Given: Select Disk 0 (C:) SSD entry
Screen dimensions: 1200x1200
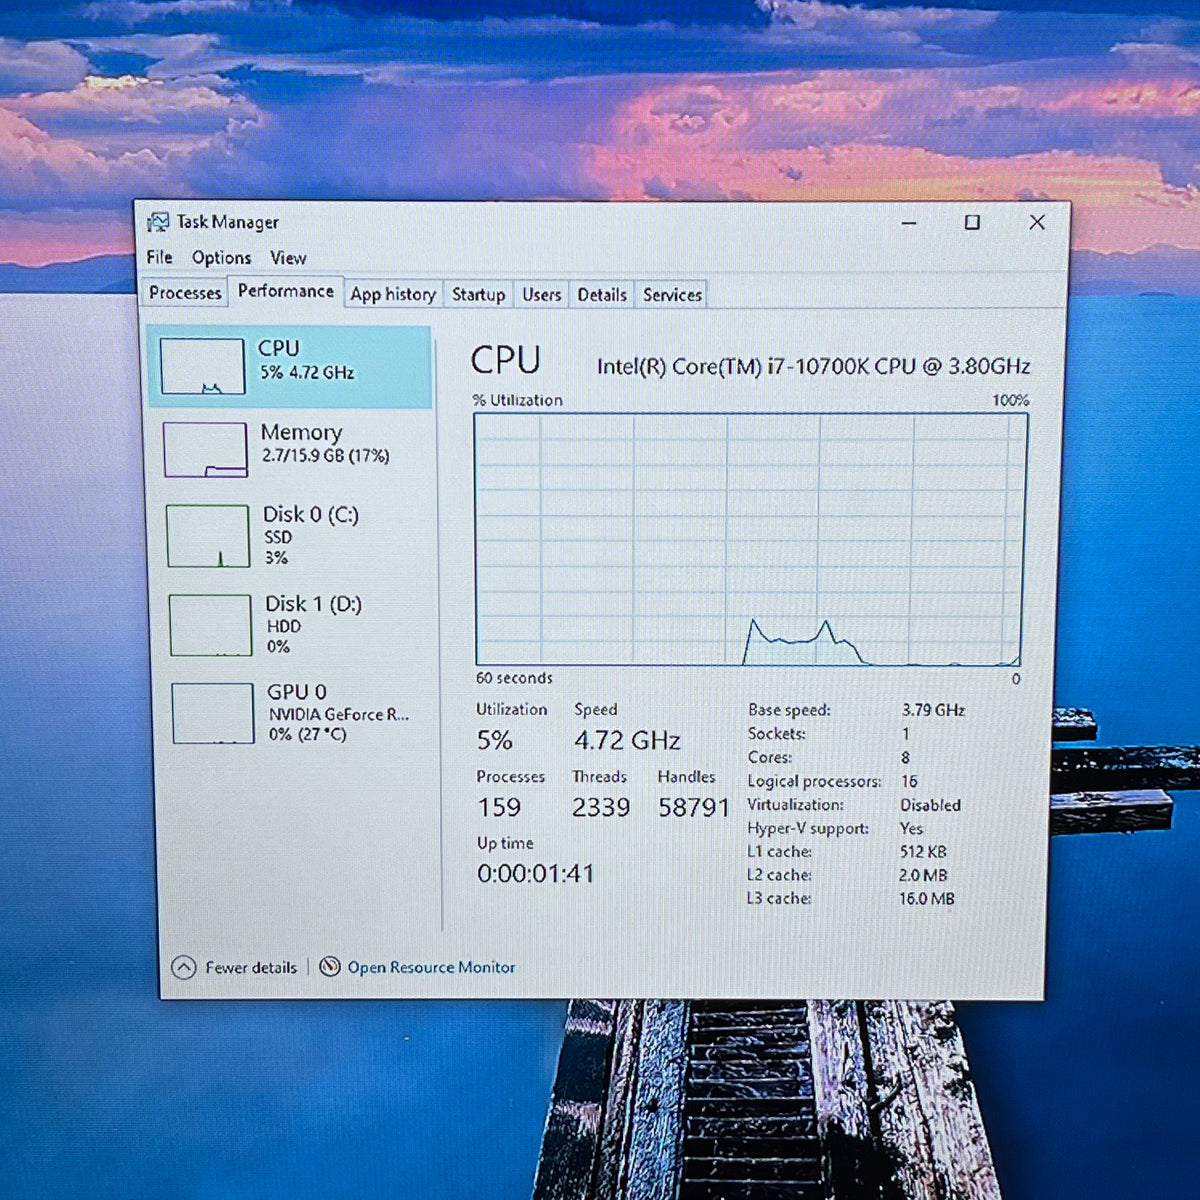Looking at the screenshot, I should click(x=293, y=535).
